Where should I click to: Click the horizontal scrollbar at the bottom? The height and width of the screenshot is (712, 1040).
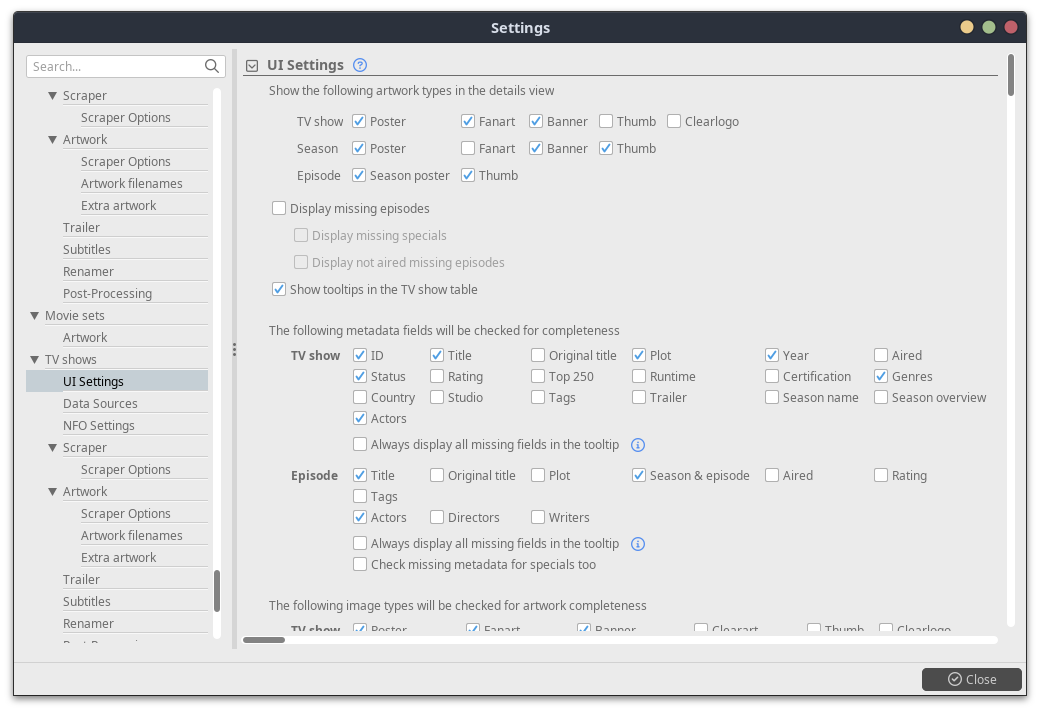tap(264, 640)
